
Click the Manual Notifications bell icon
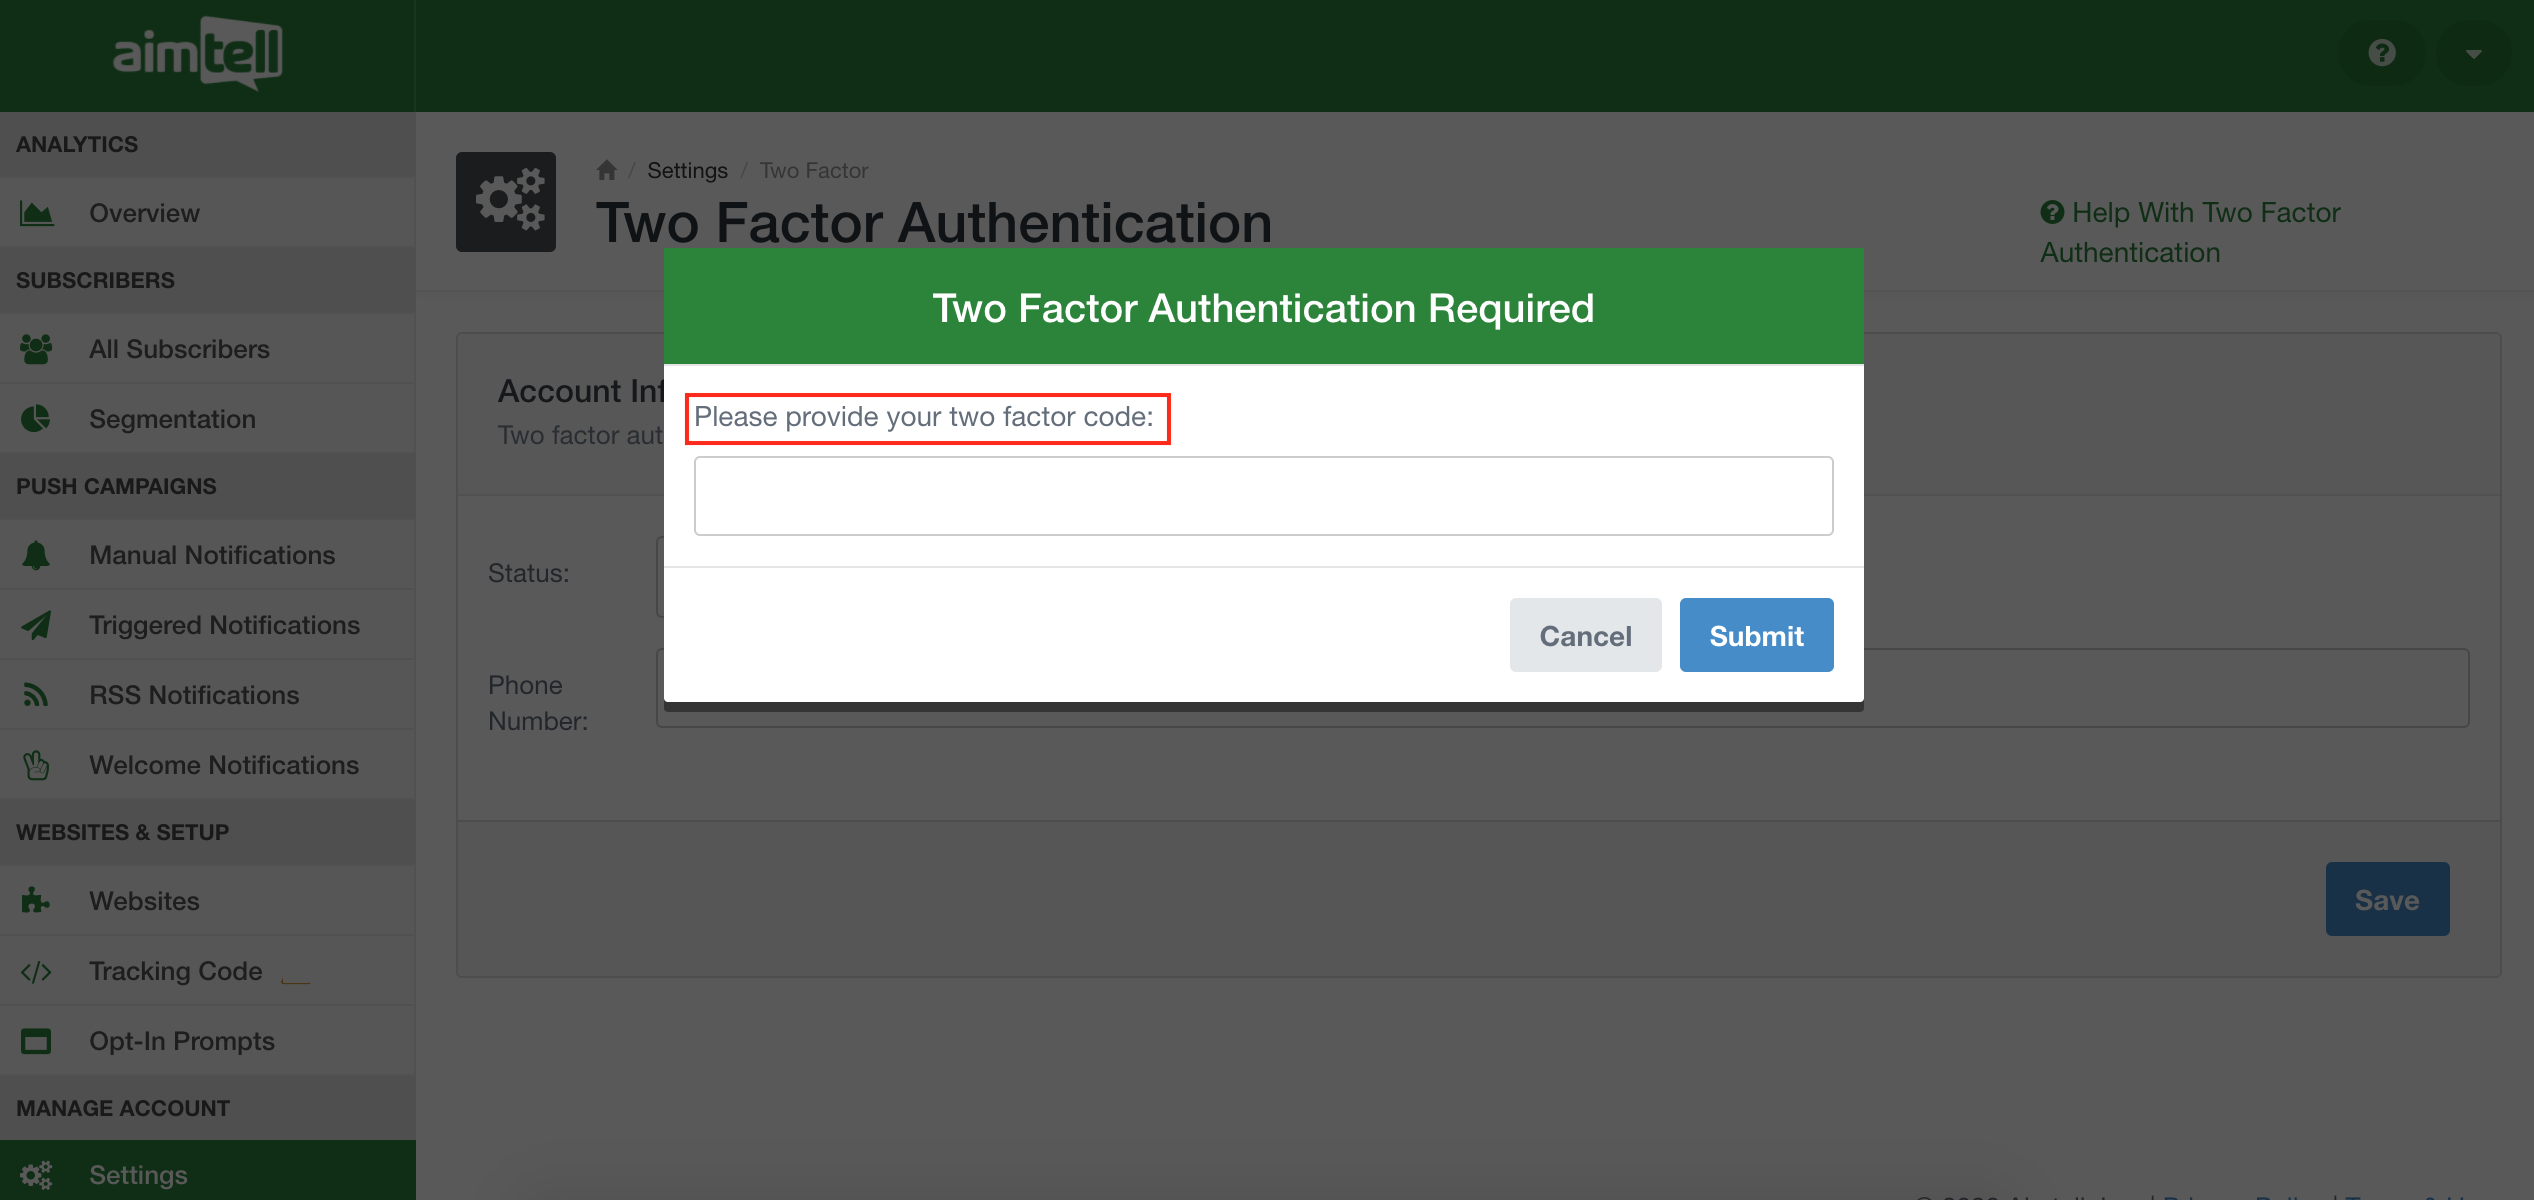pyautogui.click(x=36, y=555)
